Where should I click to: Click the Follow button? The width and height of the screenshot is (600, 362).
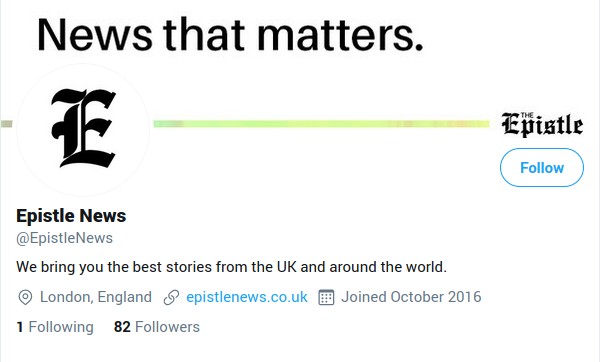(x=542, y=168)
